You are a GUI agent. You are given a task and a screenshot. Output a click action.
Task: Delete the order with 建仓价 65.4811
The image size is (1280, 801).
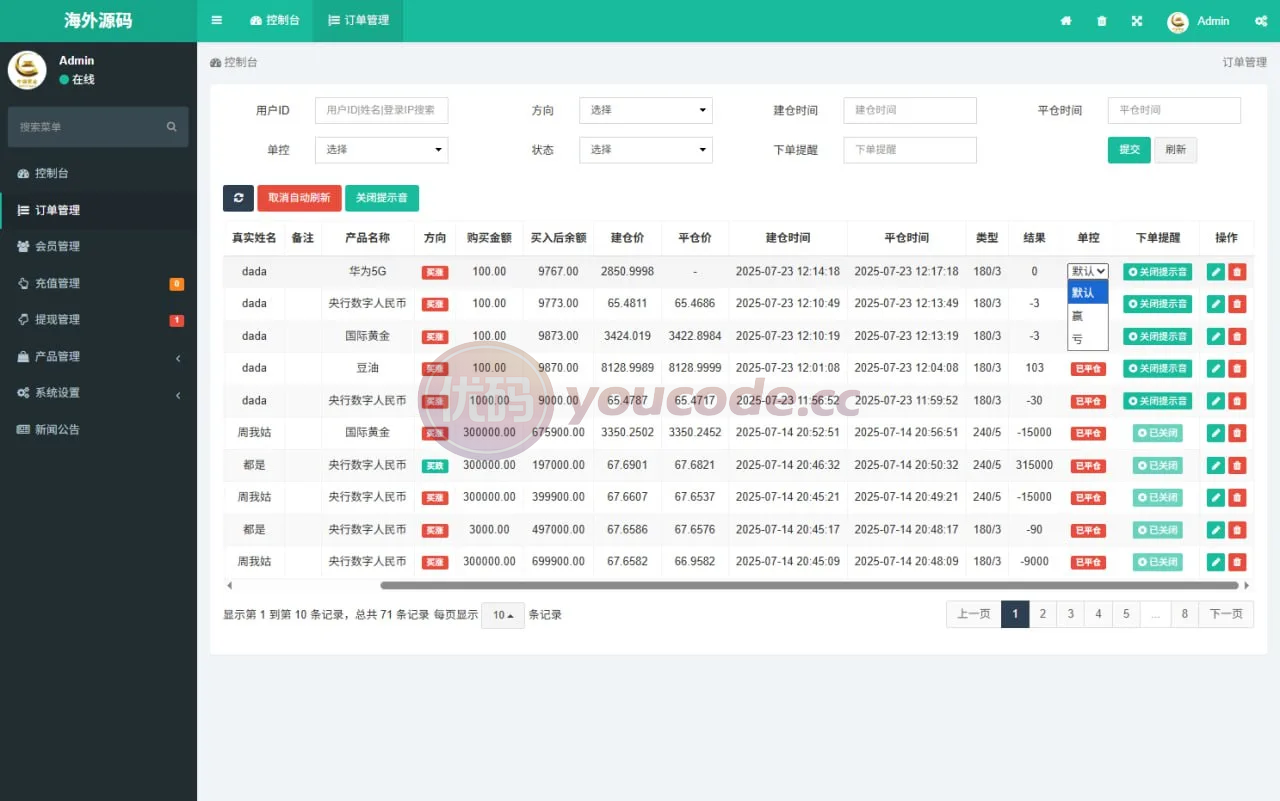[x=1237, y=304]
